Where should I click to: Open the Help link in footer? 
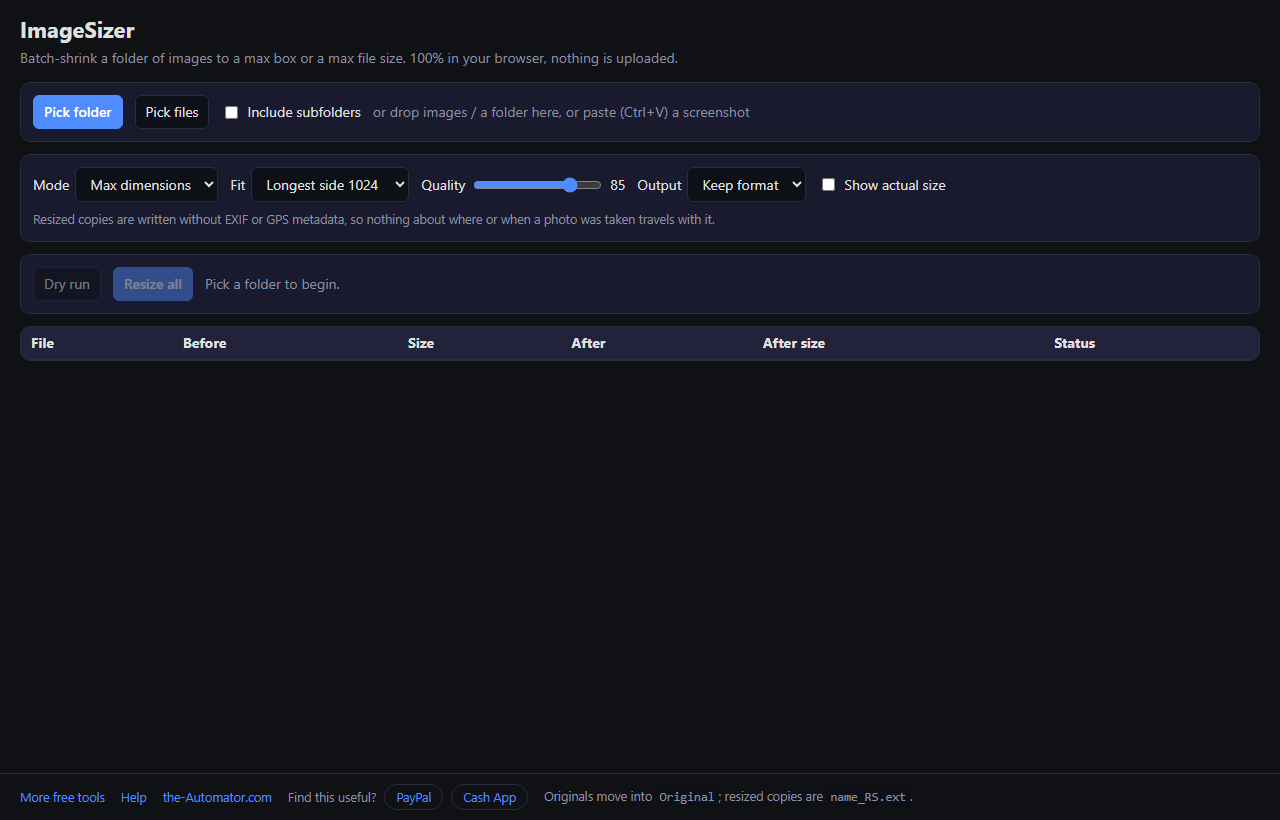pos(134,797)
